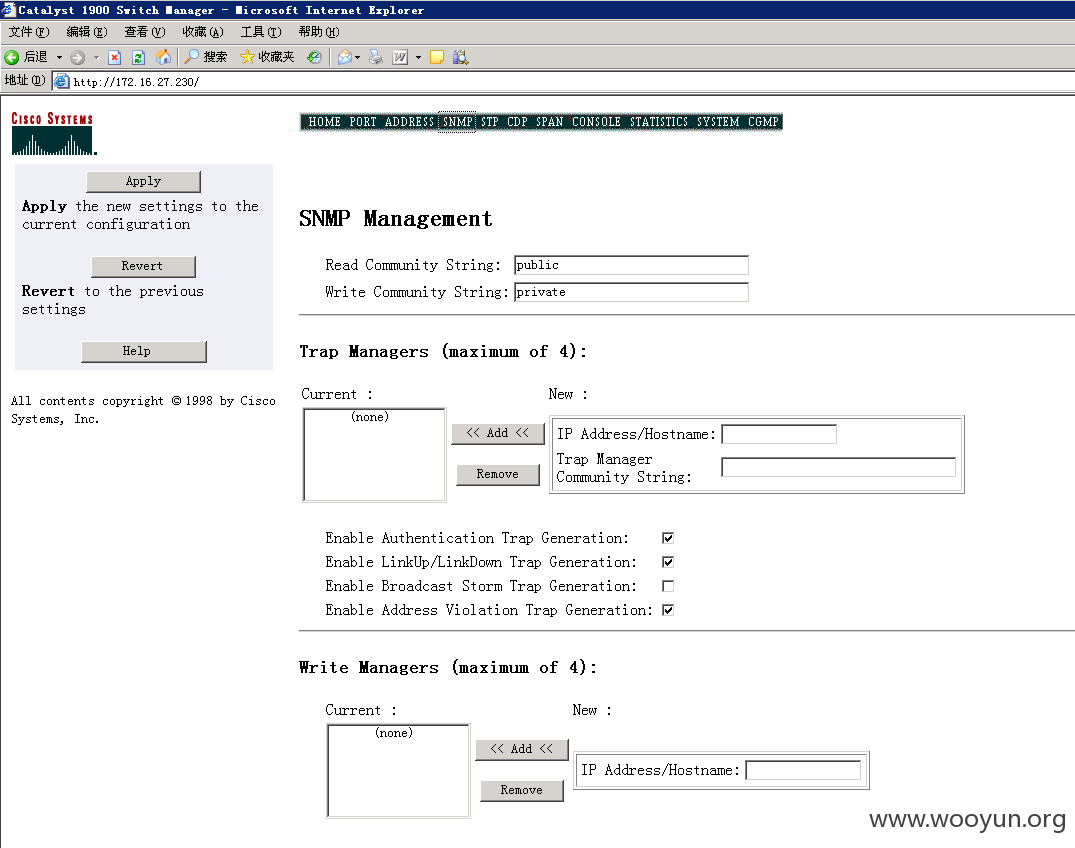The width and height of the screenshot is (1075, 848).
Task: Open the 收藏(A) Favorites menu
Action: [203, 32]
